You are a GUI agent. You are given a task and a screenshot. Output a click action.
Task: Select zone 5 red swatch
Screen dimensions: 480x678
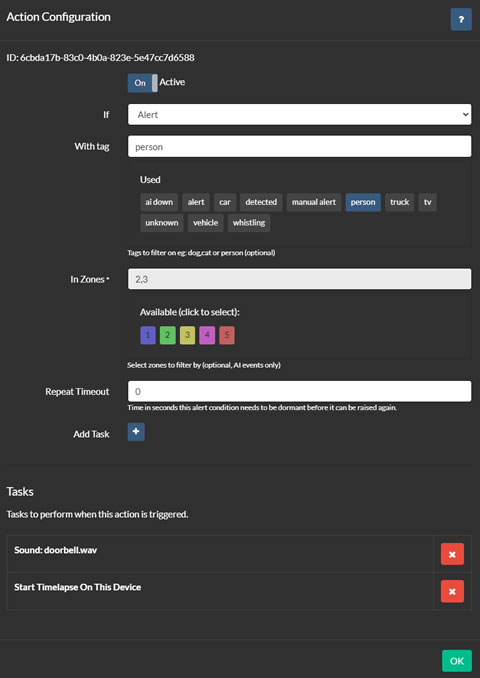tap(227, 335)
